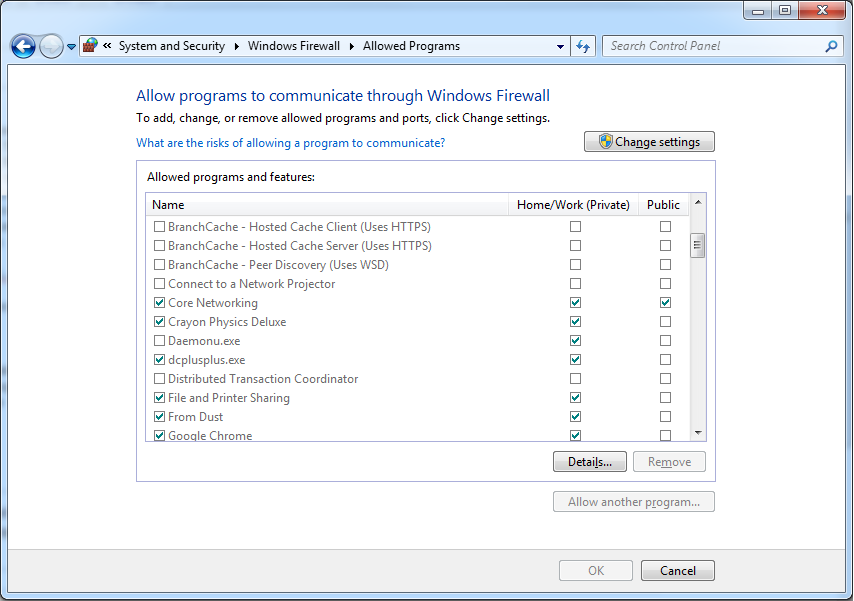Click the list scrollbar down arrow
This screenshot has height=601, width=854.
698,433
